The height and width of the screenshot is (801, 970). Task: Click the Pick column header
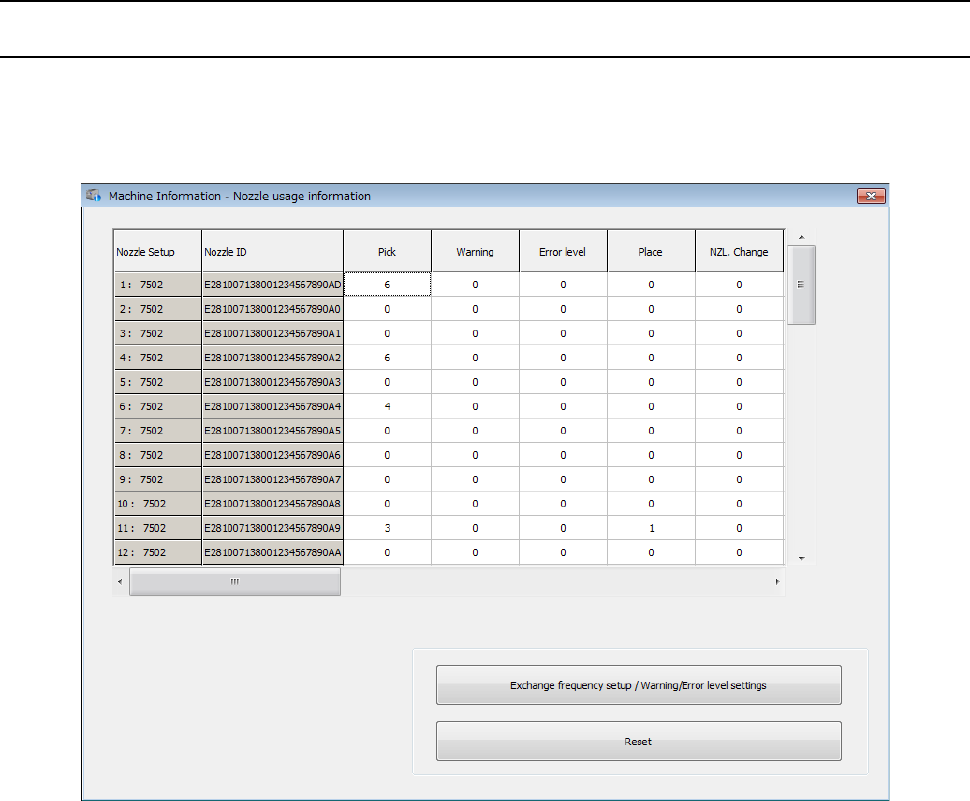click(x=387, y=251)
